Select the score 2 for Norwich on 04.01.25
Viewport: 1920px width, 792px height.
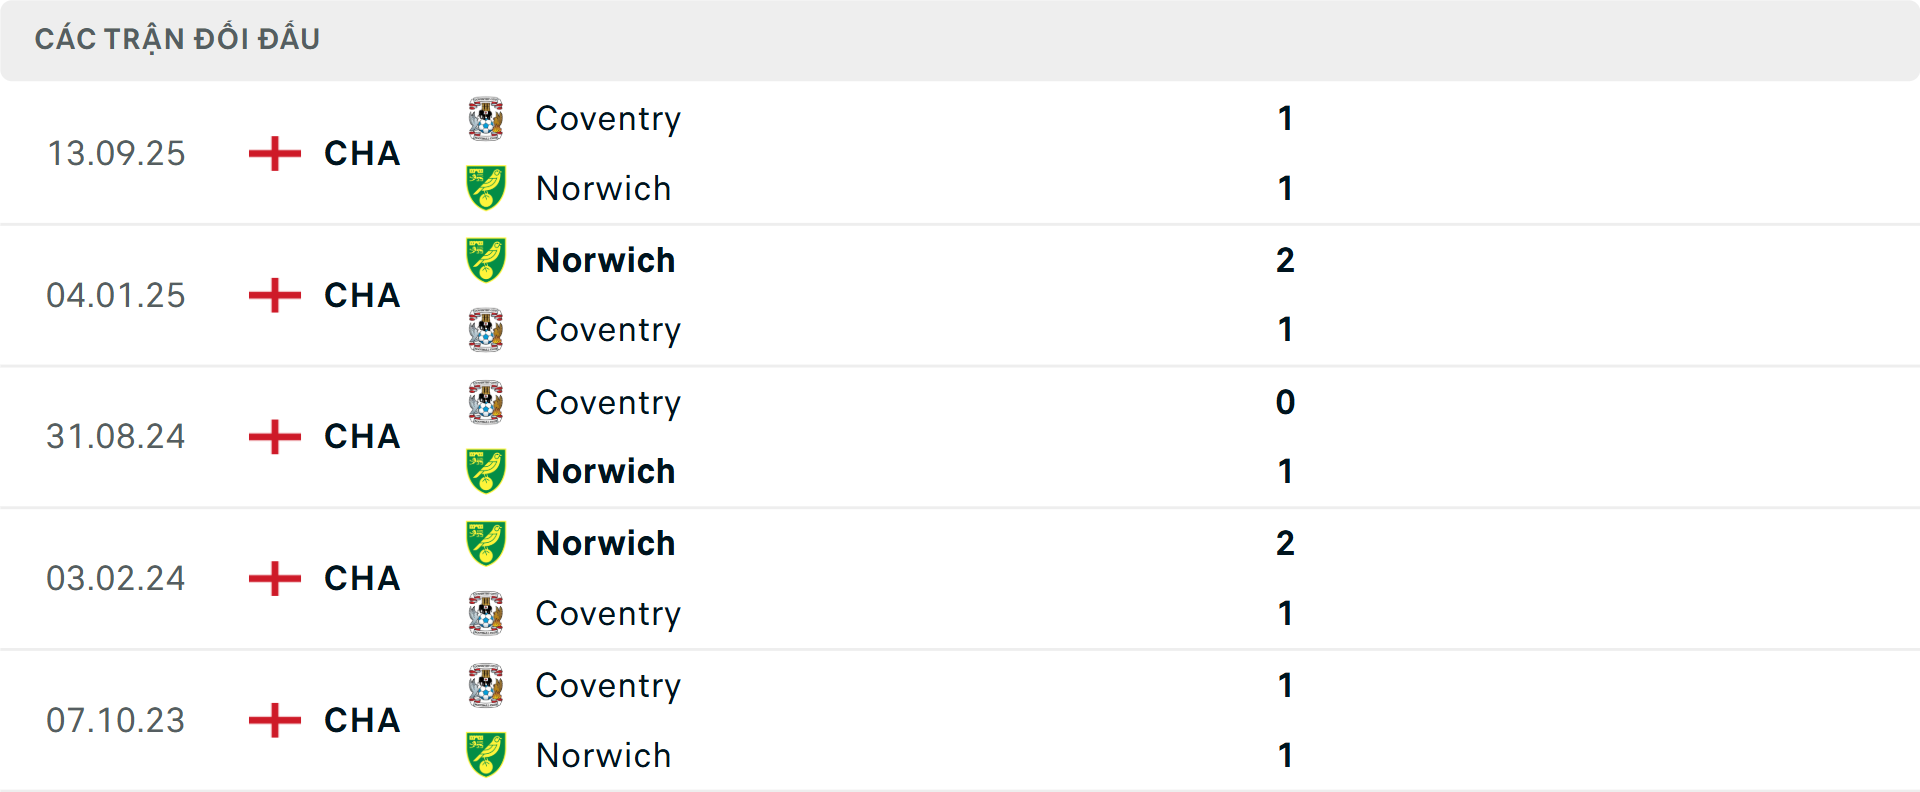tap(1286, 260)
